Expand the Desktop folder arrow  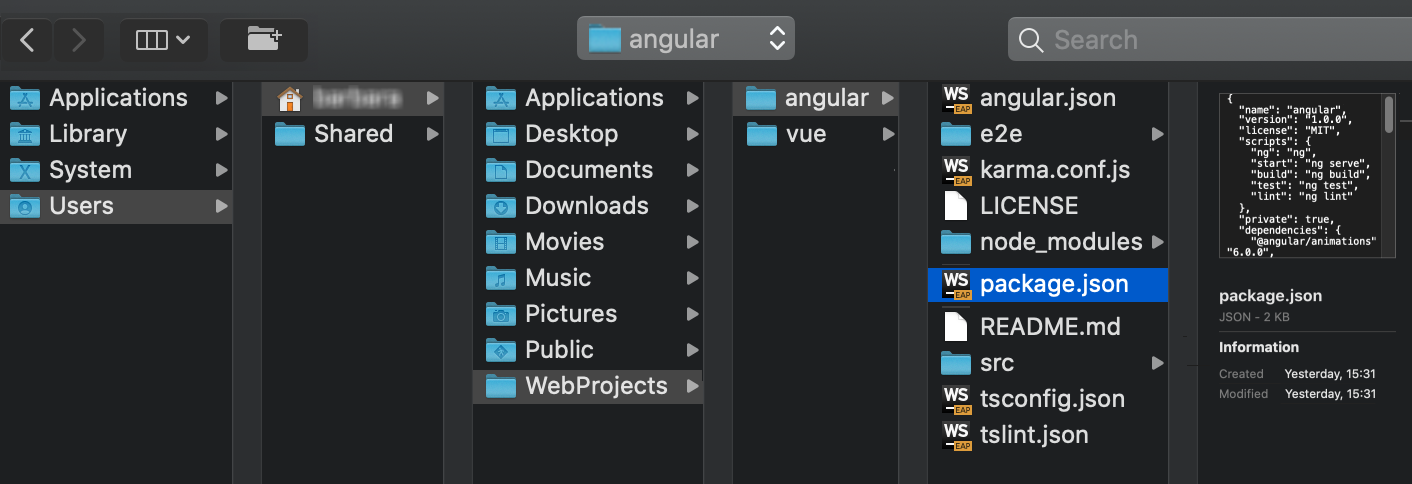(692, 134)
